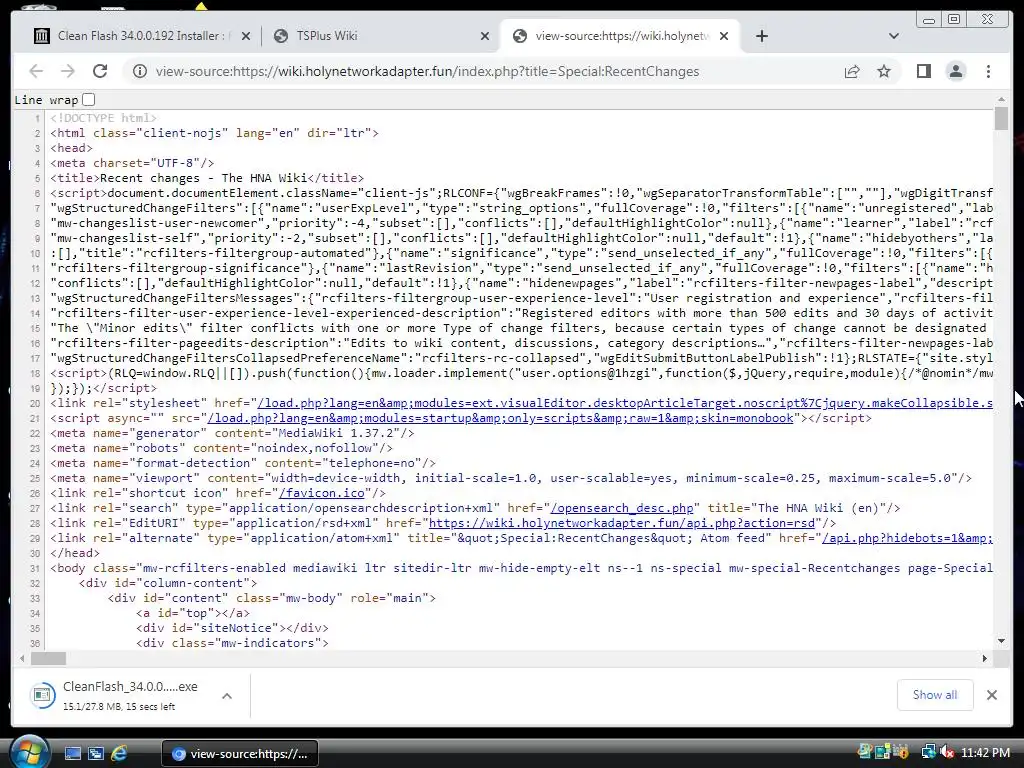The height and width of the screenshot is (768, 1024).
Task: Reload the view-source page
Action: pyautogui.click(x=100, y=71)
